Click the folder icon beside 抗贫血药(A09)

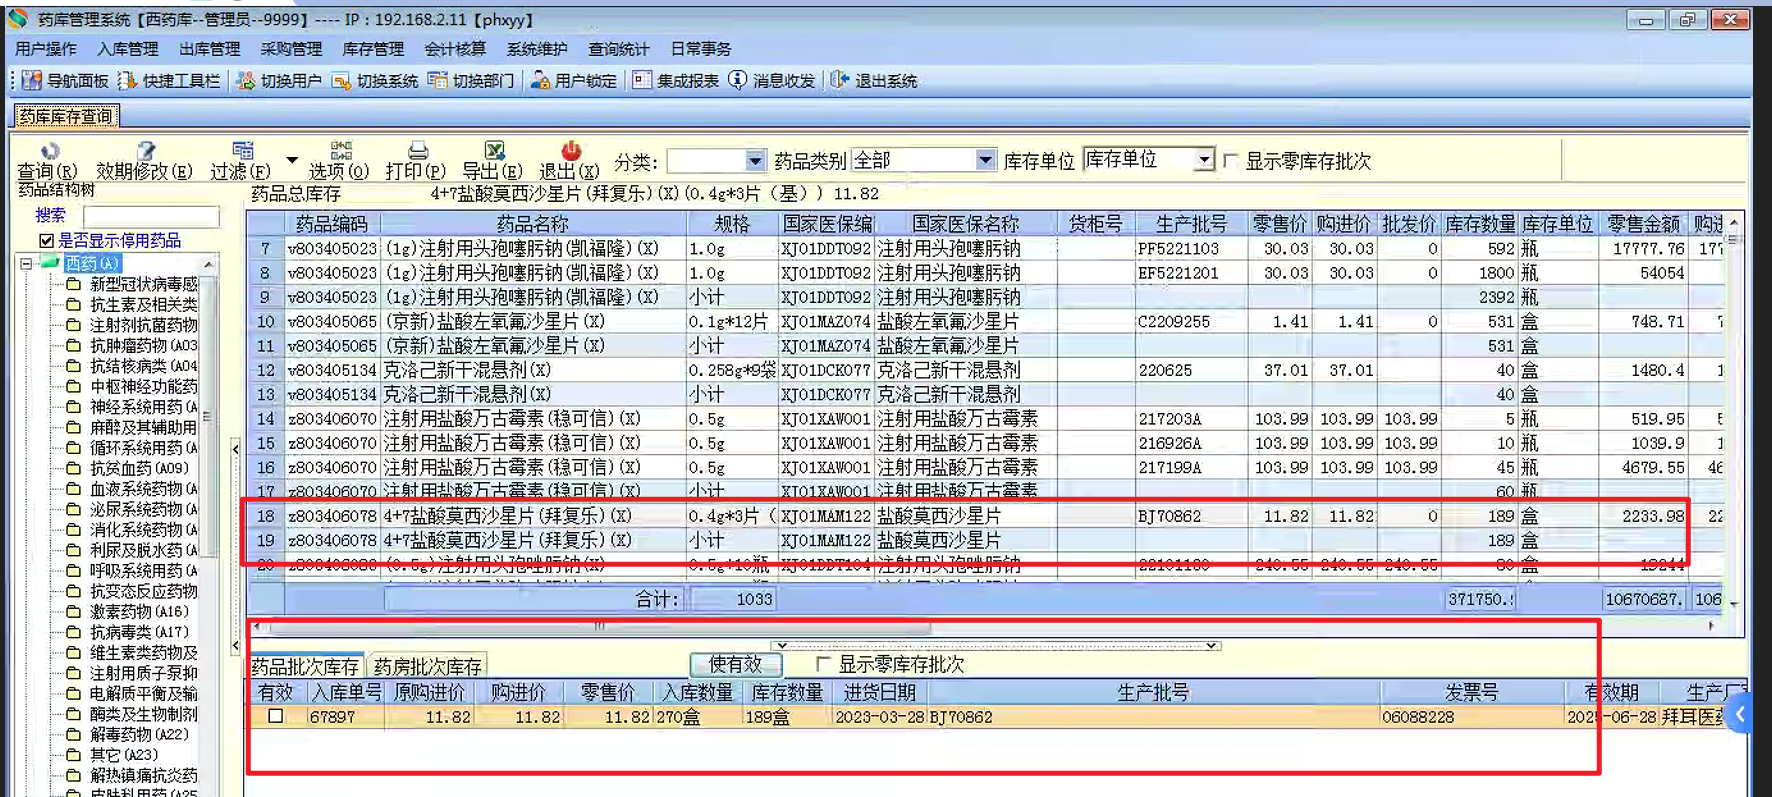pyautogui.click(x=73, y=468)
